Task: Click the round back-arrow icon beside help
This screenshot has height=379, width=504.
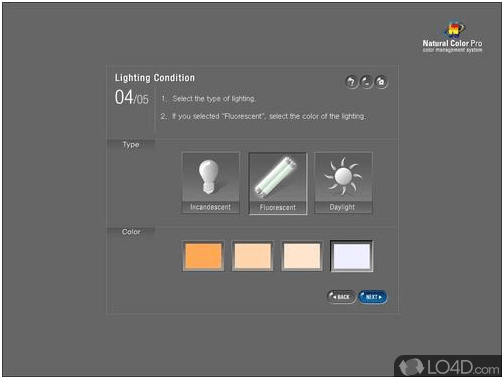Action: (366, 82)
